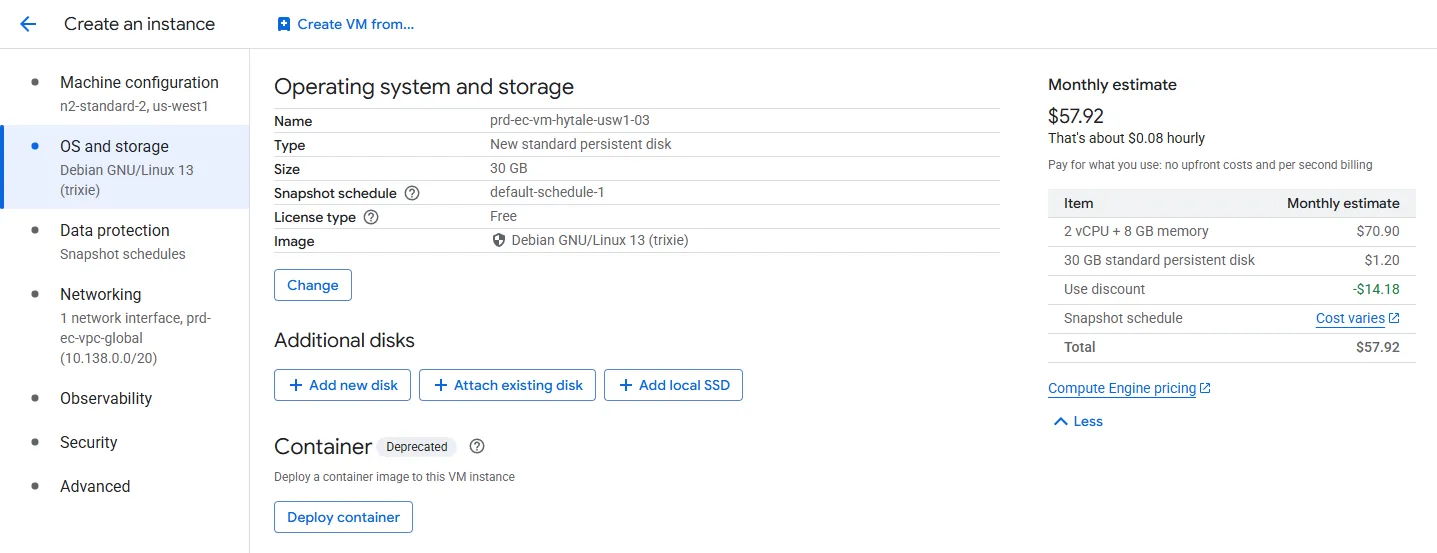Select the OS and storage section
The height and width of the screenshot is (553, 1437).
point(125,167)
